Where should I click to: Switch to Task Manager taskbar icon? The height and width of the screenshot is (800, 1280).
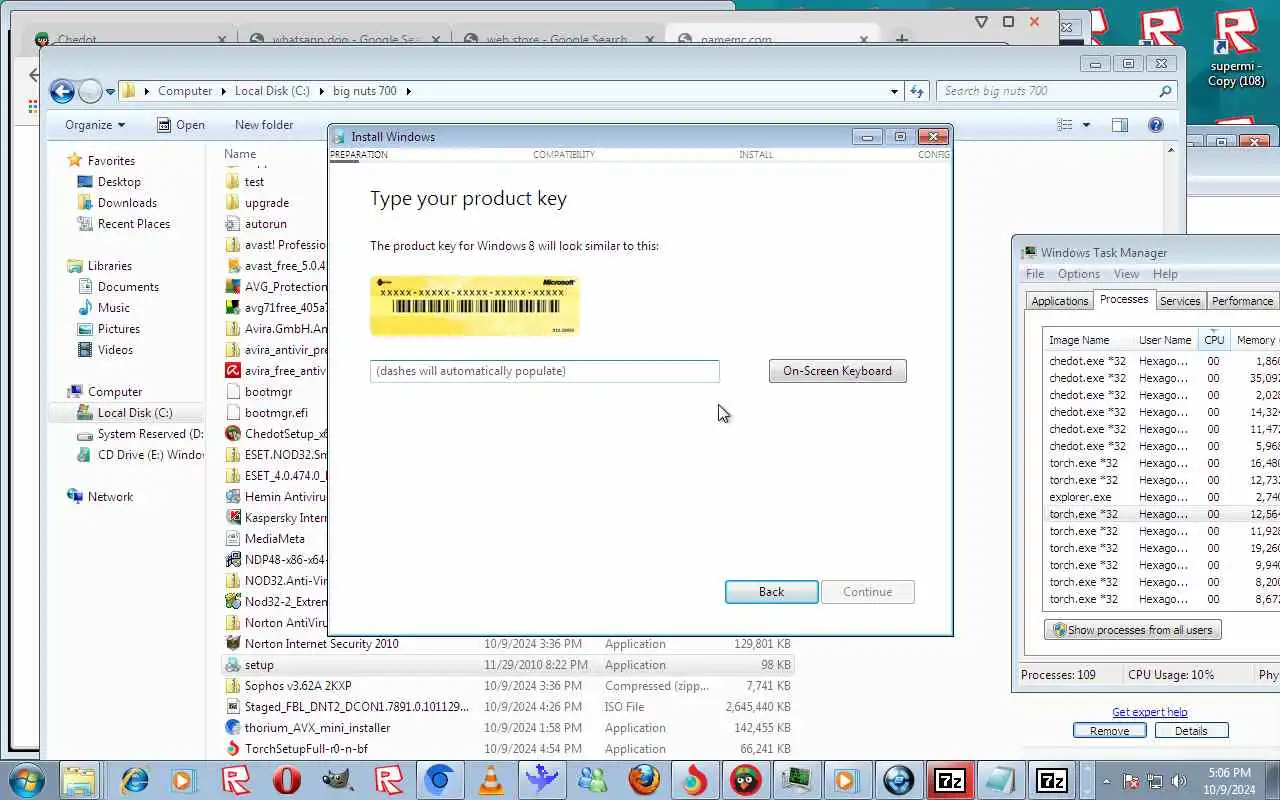(x=797, y=780)
